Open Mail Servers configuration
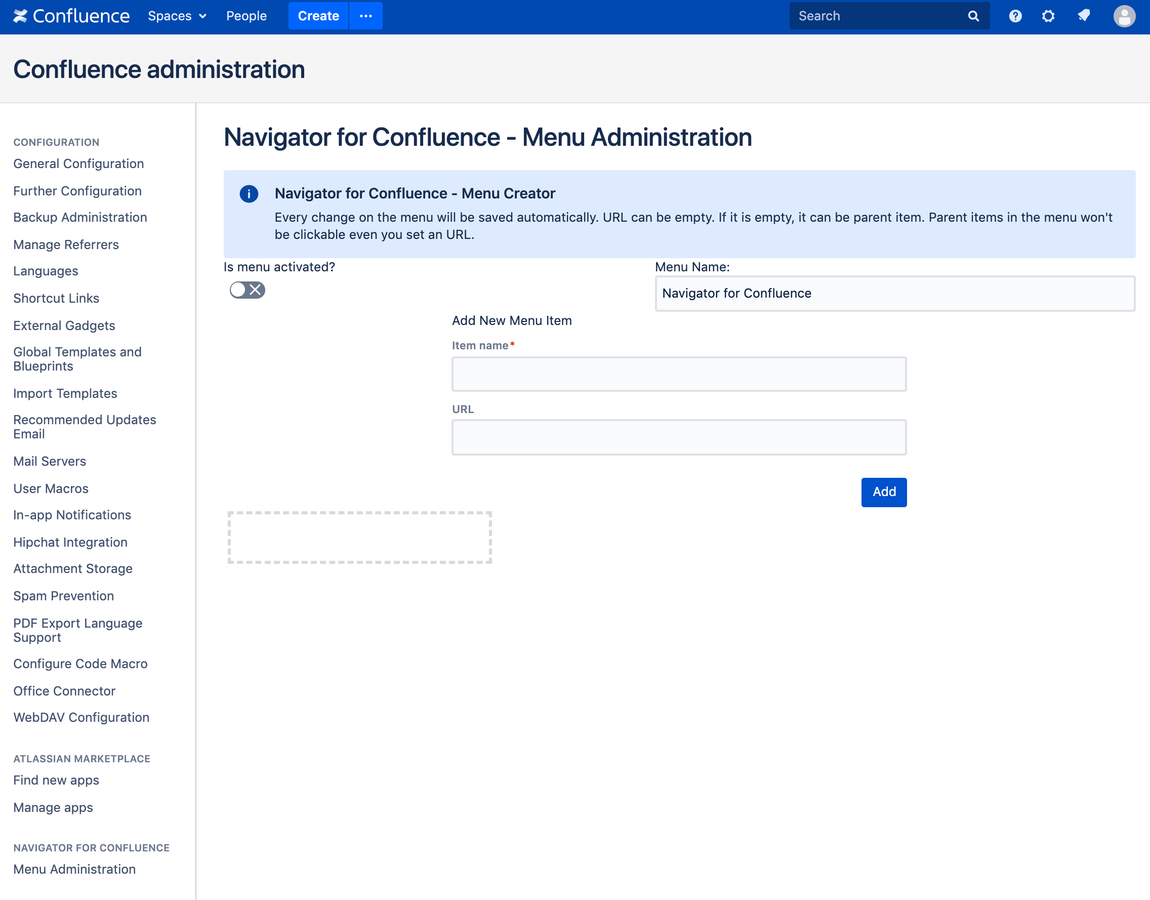This screenshot has height=900, width=1150. [x=50, y=461]
